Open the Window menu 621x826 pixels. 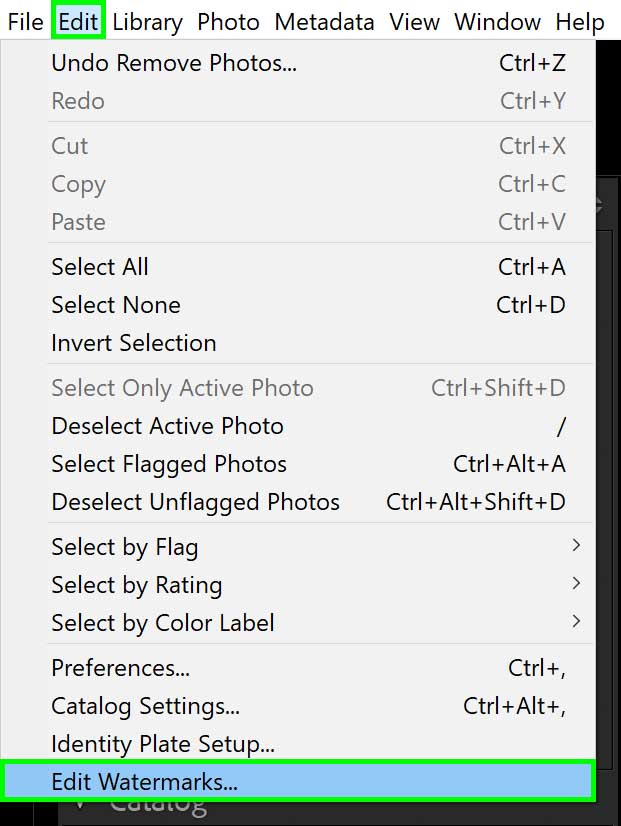click(498, 22)
